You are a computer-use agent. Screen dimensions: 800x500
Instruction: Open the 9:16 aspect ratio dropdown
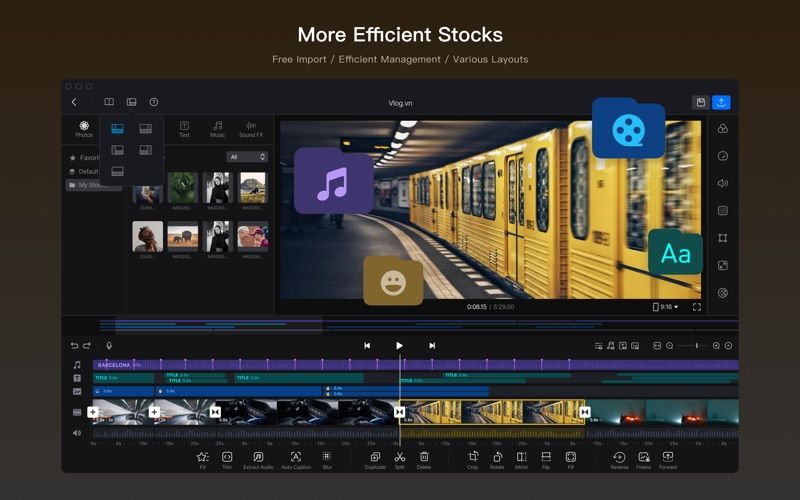point(665,307)
